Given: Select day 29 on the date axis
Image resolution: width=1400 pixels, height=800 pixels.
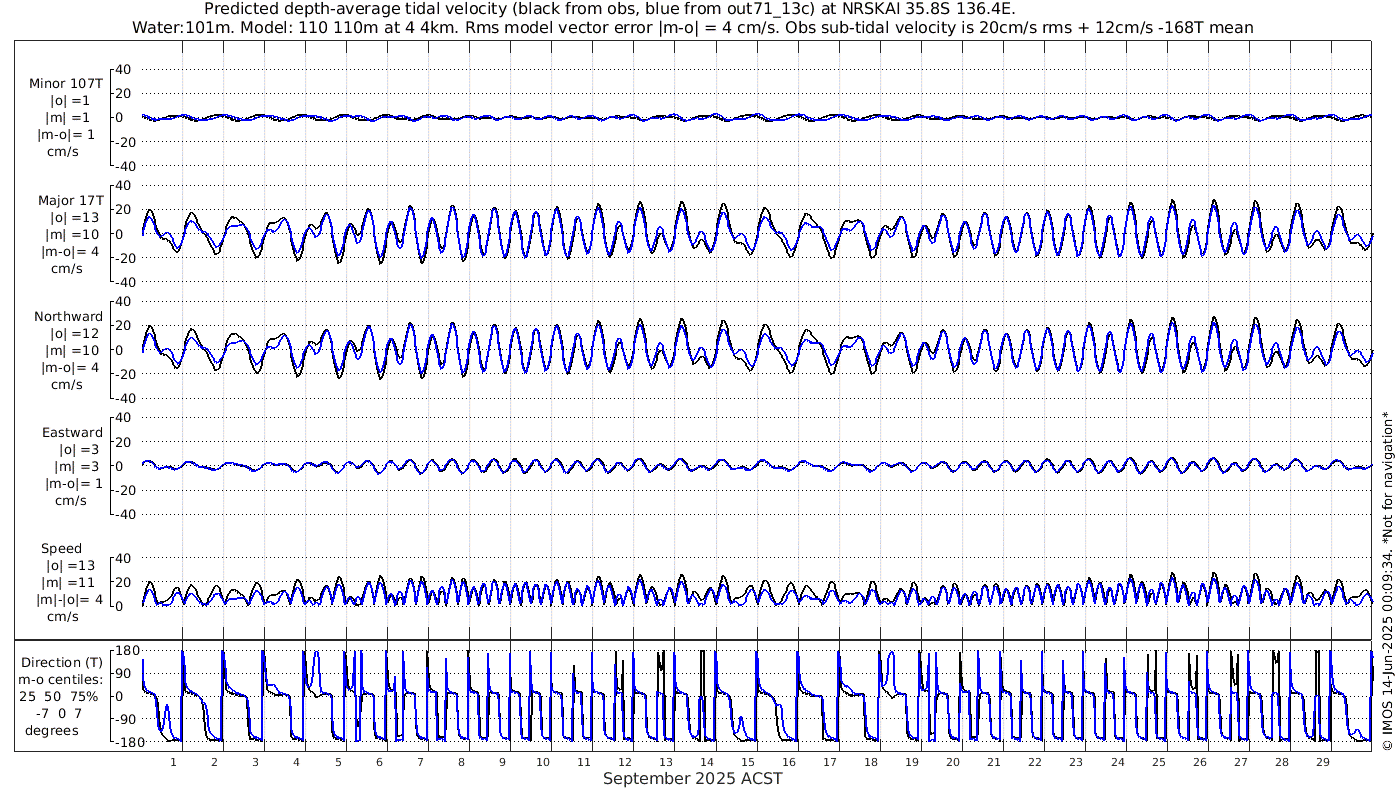Looking at the screenshot, I should [1322, 762].
